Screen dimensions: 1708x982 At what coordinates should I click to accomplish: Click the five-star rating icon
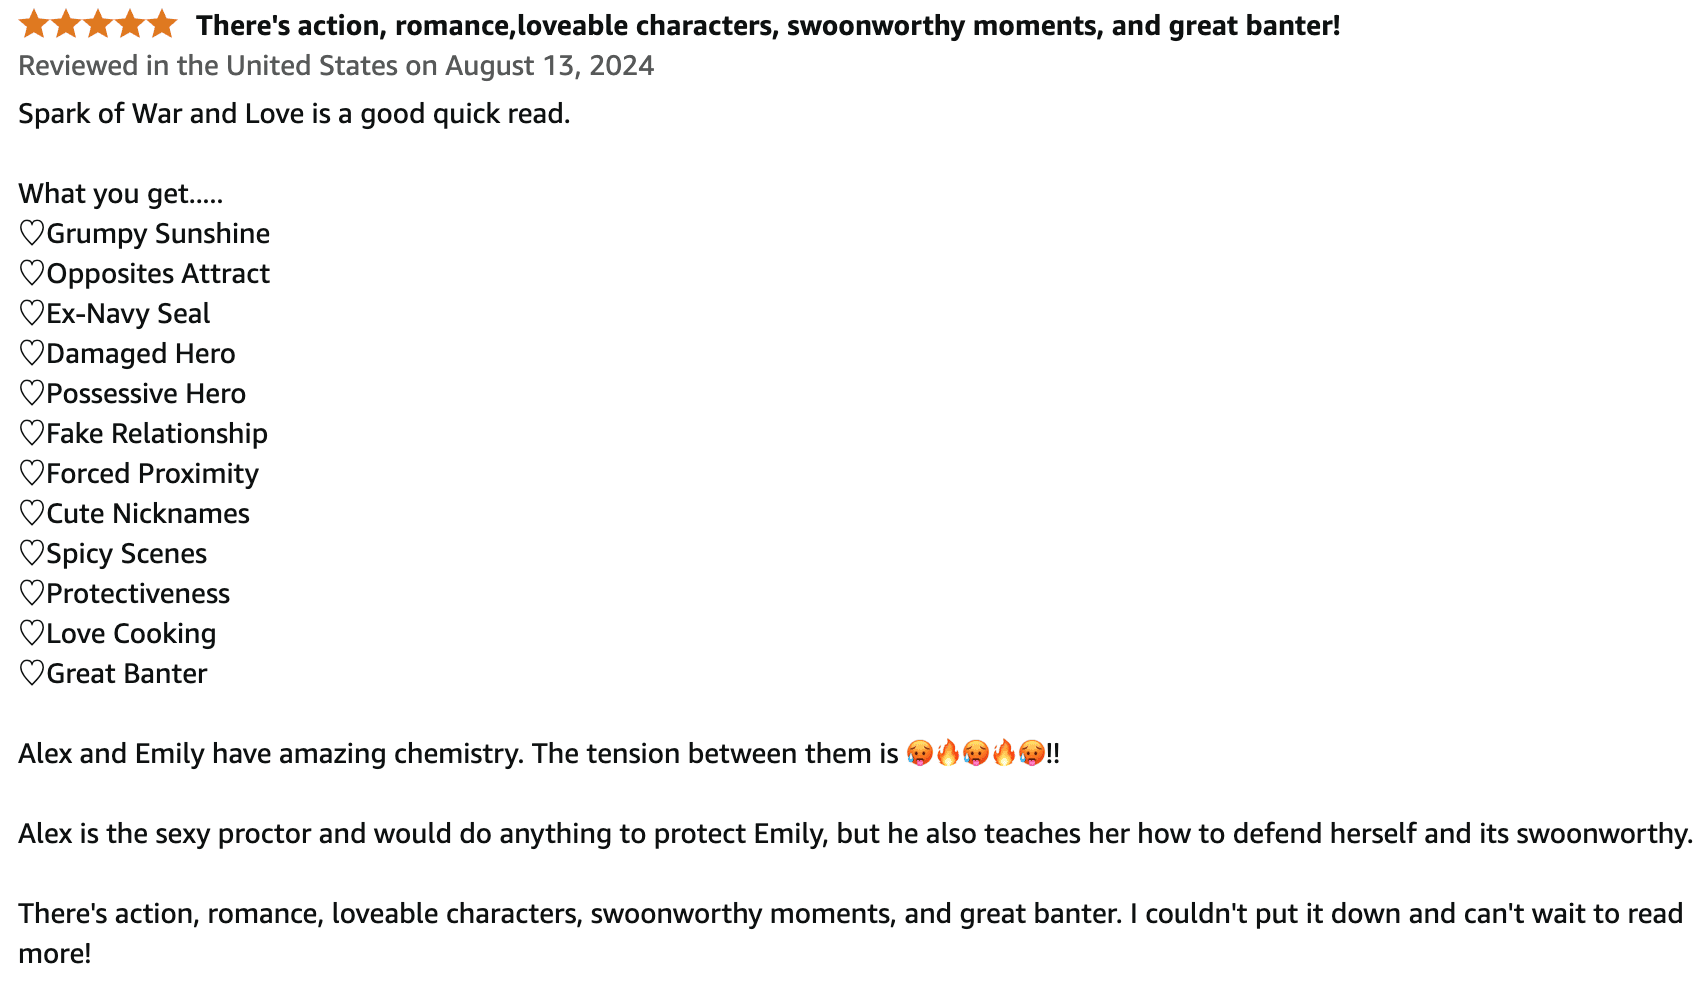coord(97,24)
